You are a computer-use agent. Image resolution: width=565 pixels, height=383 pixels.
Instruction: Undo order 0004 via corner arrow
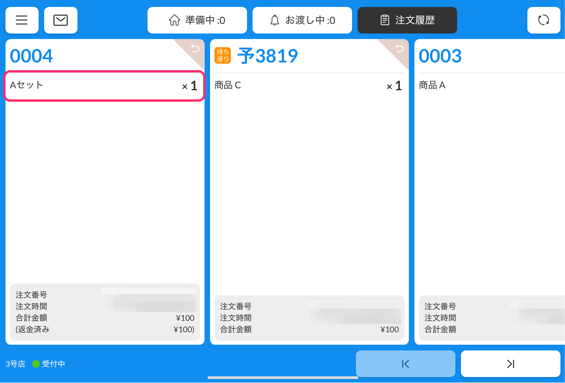tap(195, 48)
